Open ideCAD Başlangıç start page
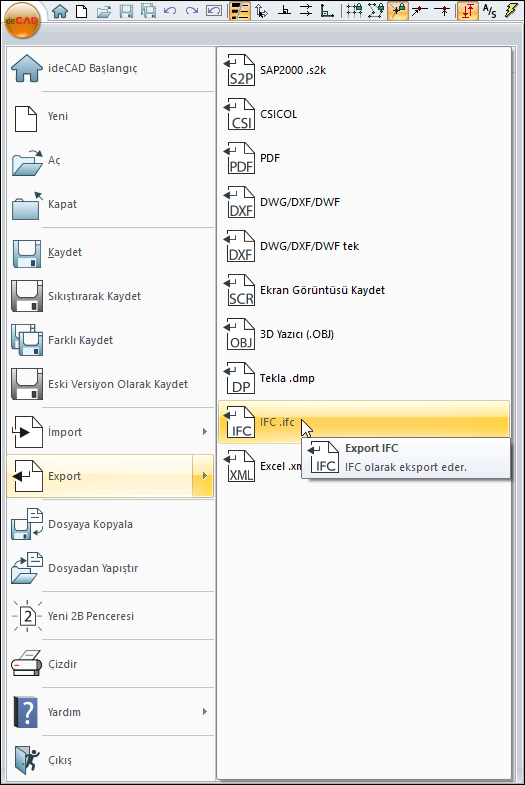 [x=111, y=69]
